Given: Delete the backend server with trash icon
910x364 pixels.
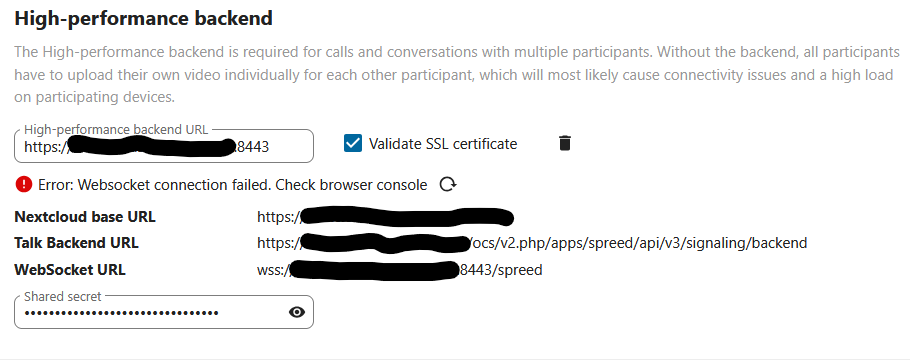Looking at the screenshot, I should point(564,143).
